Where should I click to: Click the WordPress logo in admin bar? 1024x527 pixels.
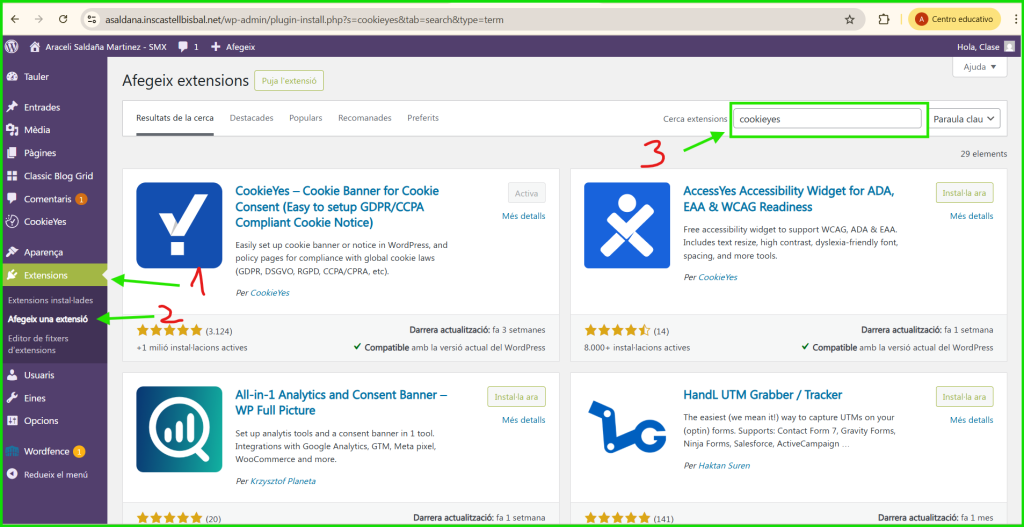[12, 46]
